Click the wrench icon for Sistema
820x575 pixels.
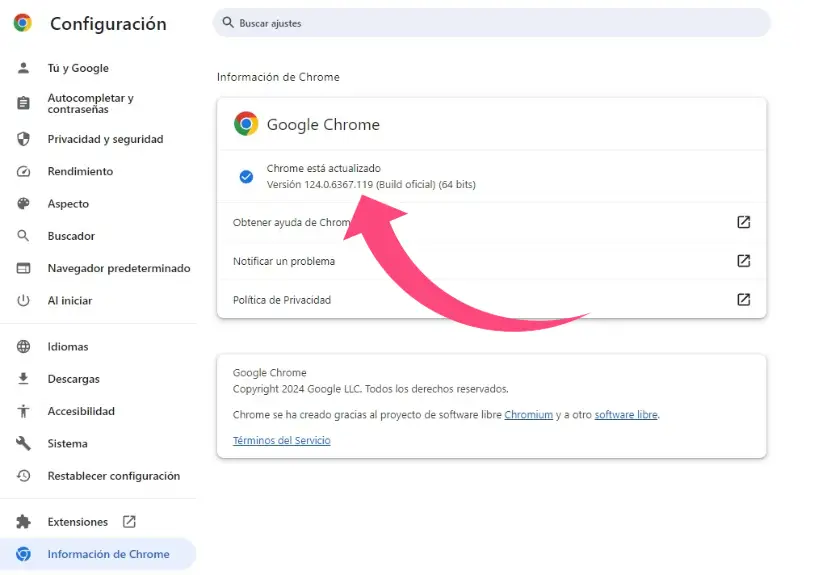tap(23, 443)
